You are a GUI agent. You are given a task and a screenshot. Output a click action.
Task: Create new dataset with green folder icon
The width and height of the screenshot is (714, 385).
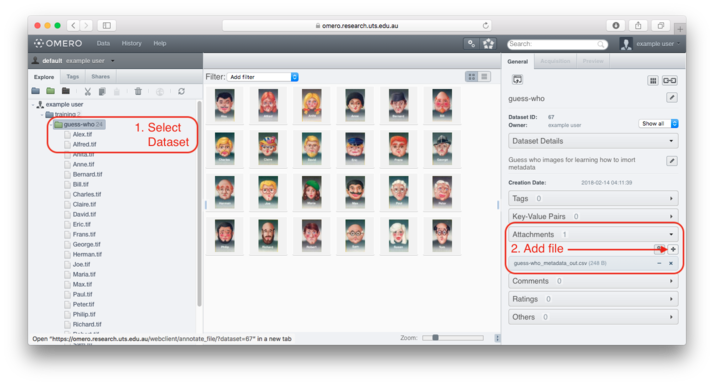(51, 91)
